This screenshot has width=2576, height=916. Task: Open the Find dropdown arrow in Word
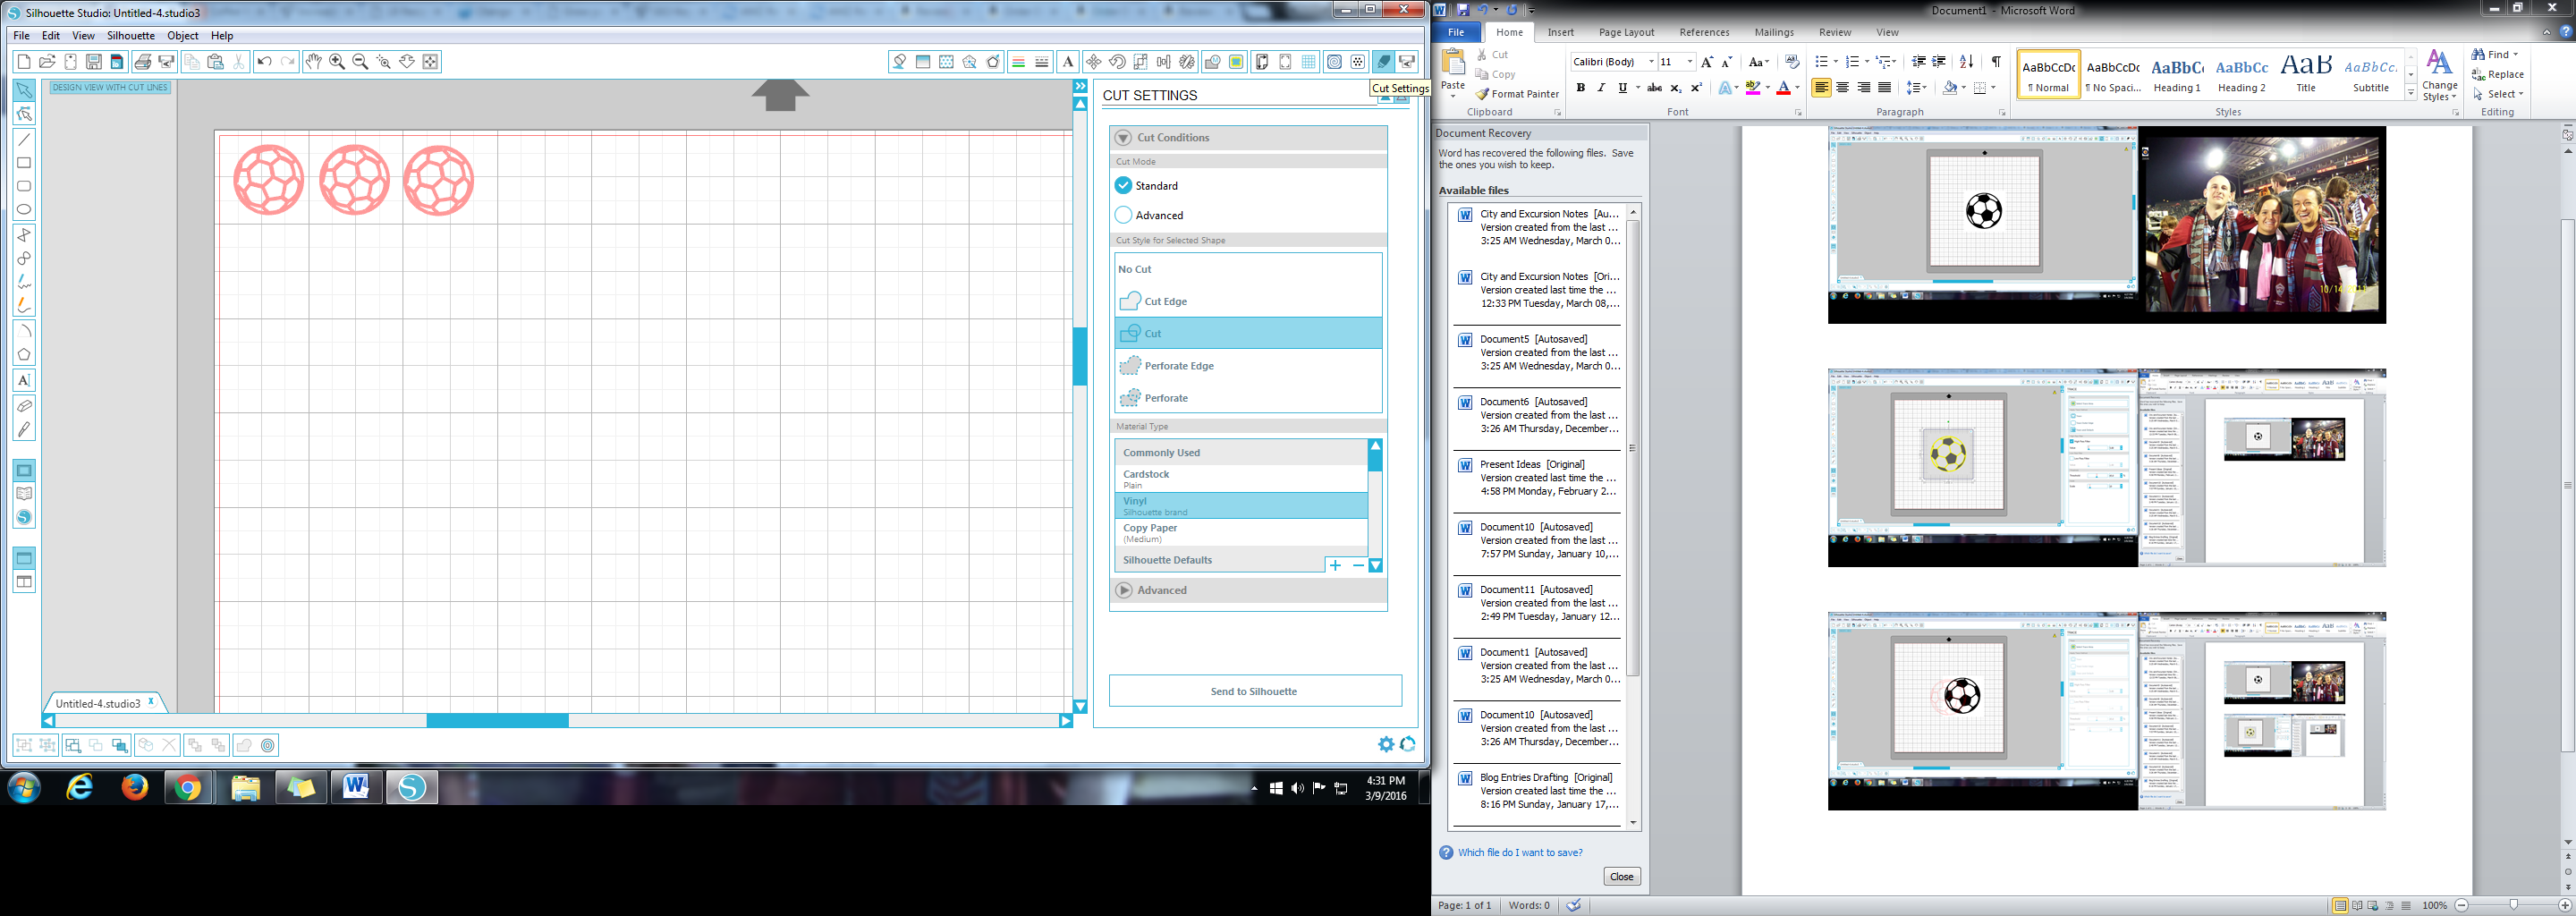[2515, 55]
